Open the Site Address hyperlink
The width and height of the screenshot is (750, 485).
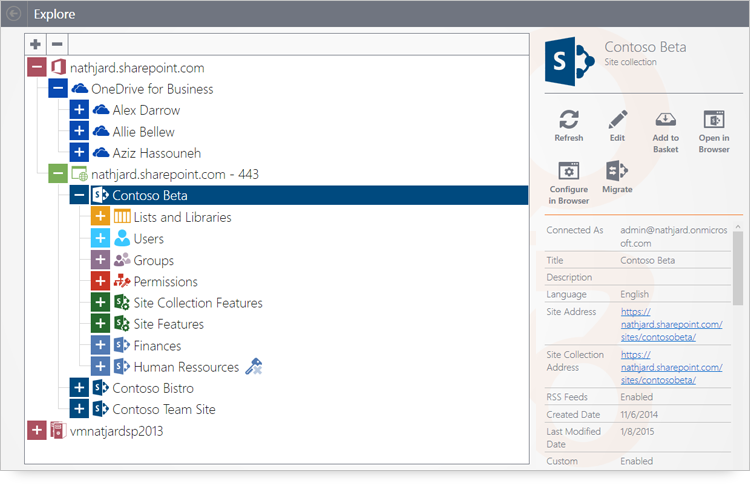pos(672,324)
